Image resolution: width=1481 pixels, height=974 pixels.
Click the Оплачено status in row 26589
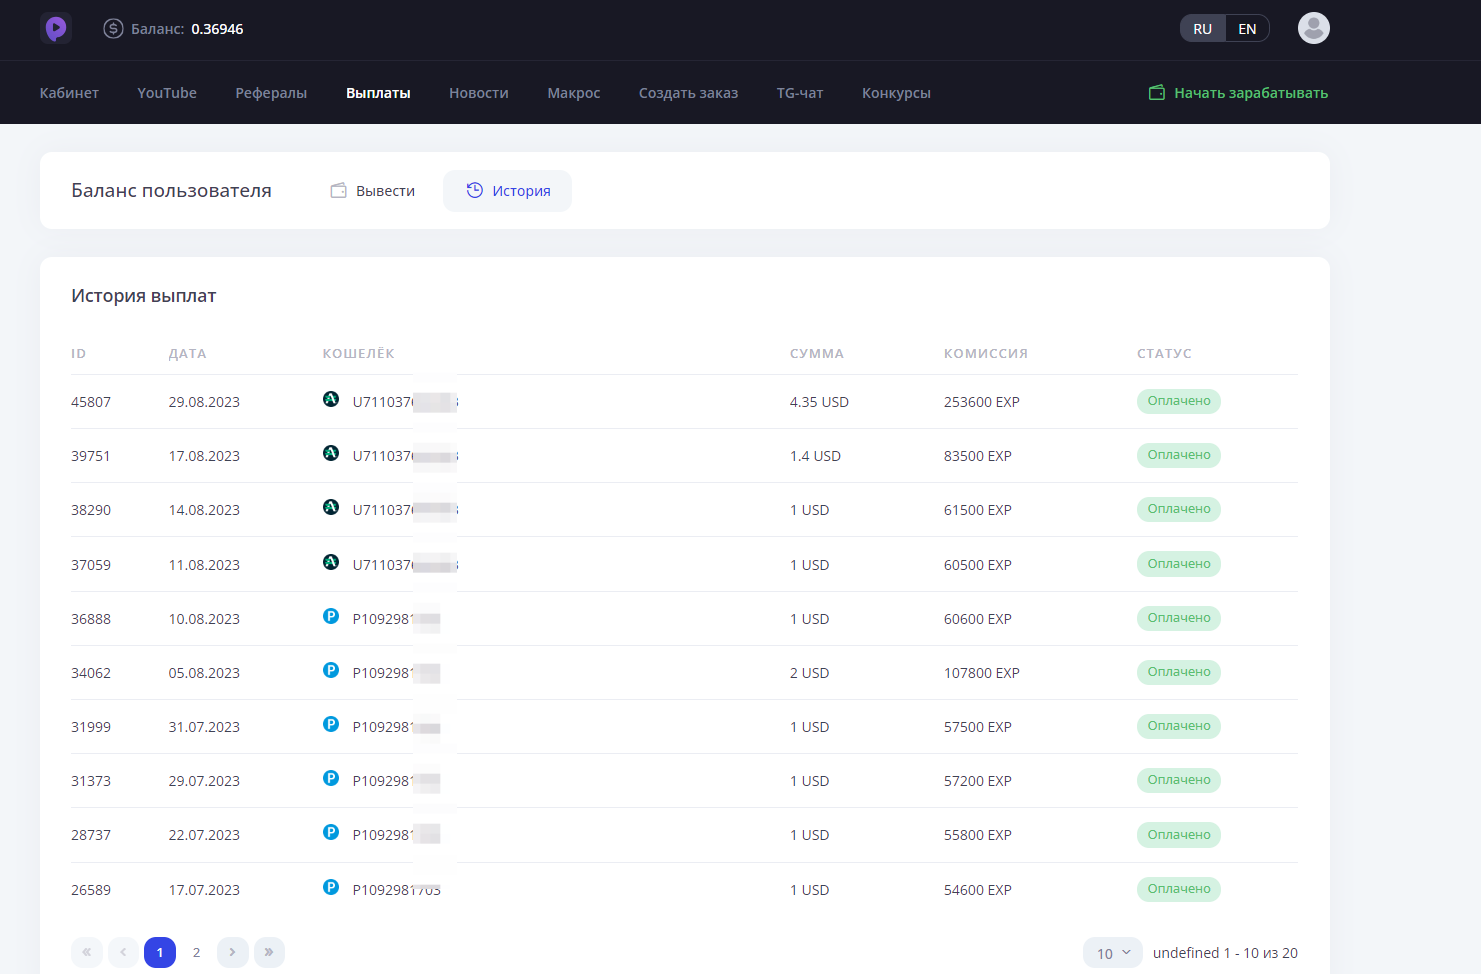pyautogui.click(x=1179, y=889)
